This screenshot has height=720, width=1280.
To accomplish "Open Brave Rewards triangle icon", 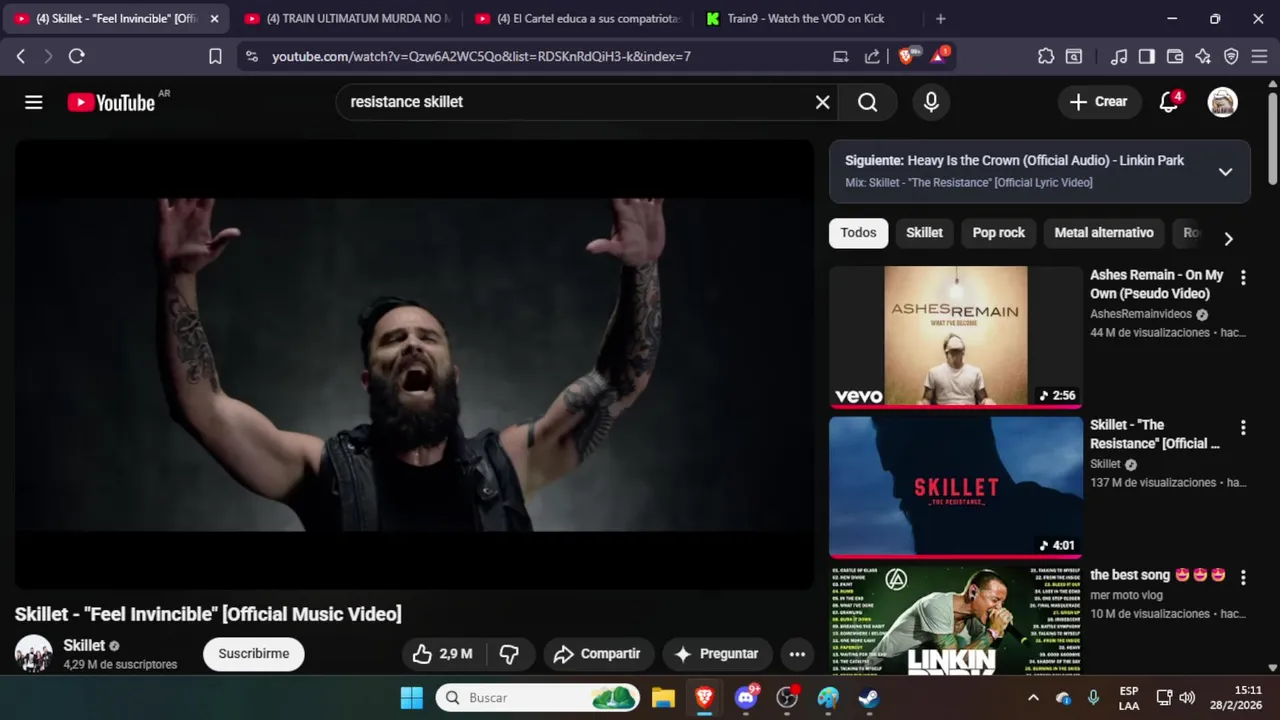I will [939, 57].
